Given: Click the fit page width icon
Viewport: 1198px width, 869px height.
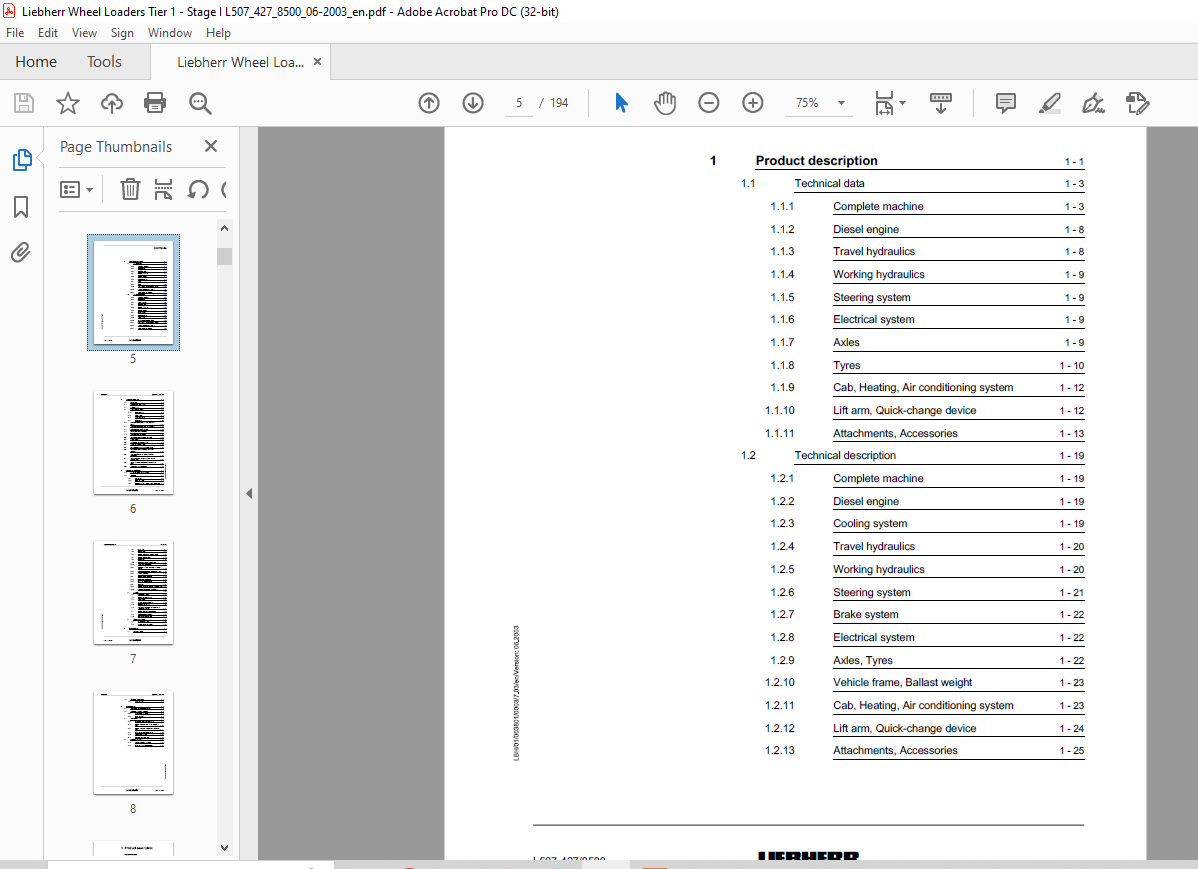Looking at the screenshot, I should point(884,103).
